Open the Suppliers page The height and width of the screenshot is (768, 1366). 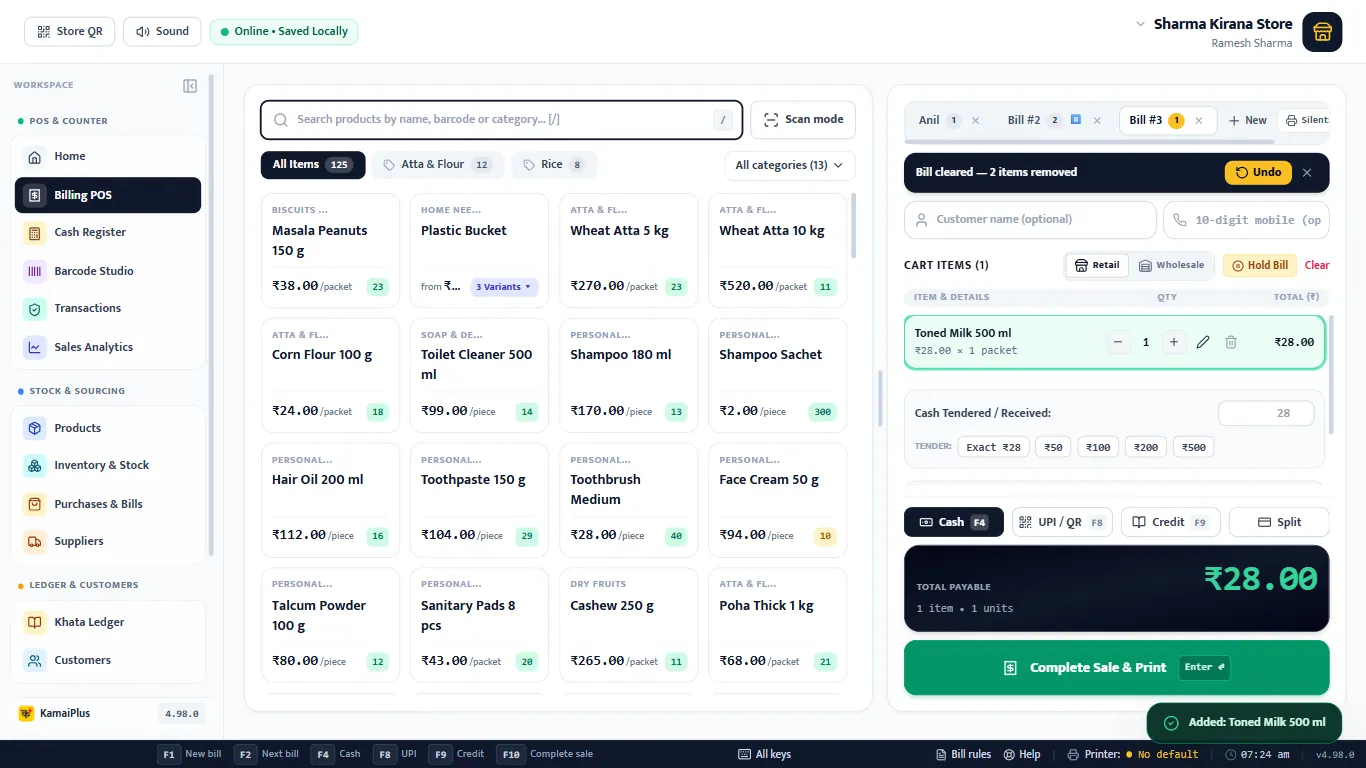coord(108,542)
